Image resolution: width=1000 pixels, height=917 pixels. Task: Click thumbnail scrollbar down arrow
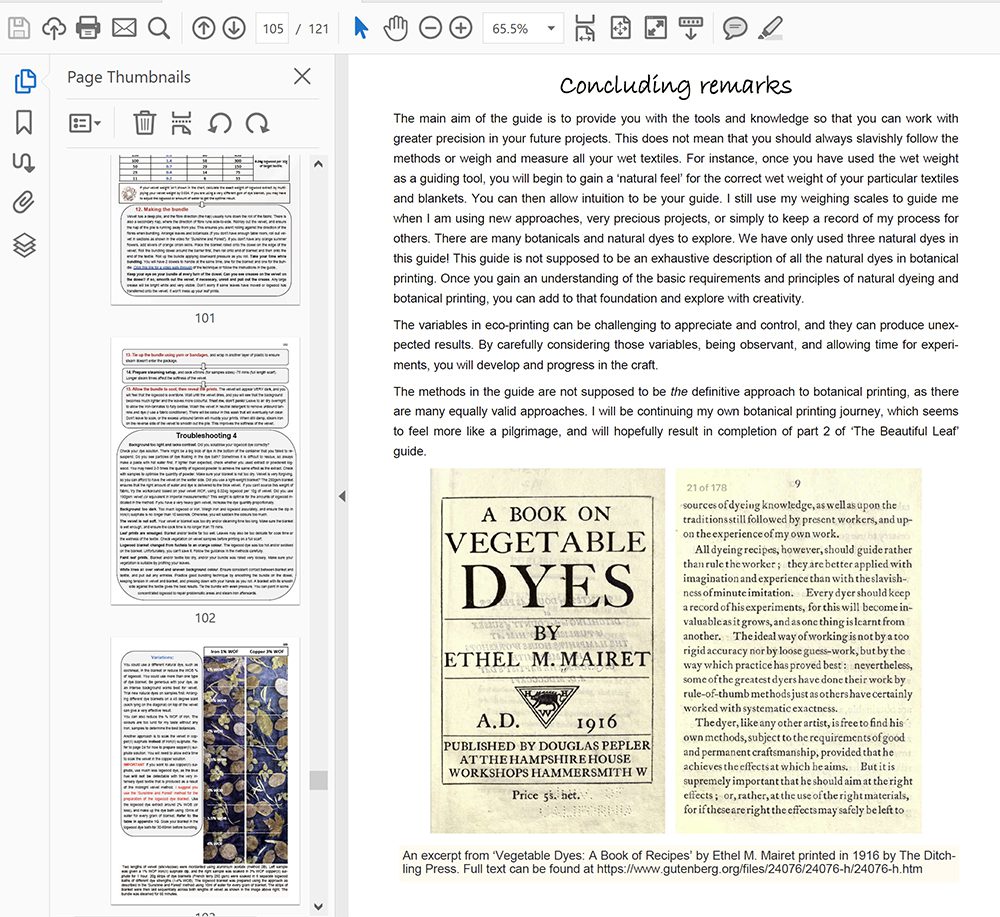point(318,906)
